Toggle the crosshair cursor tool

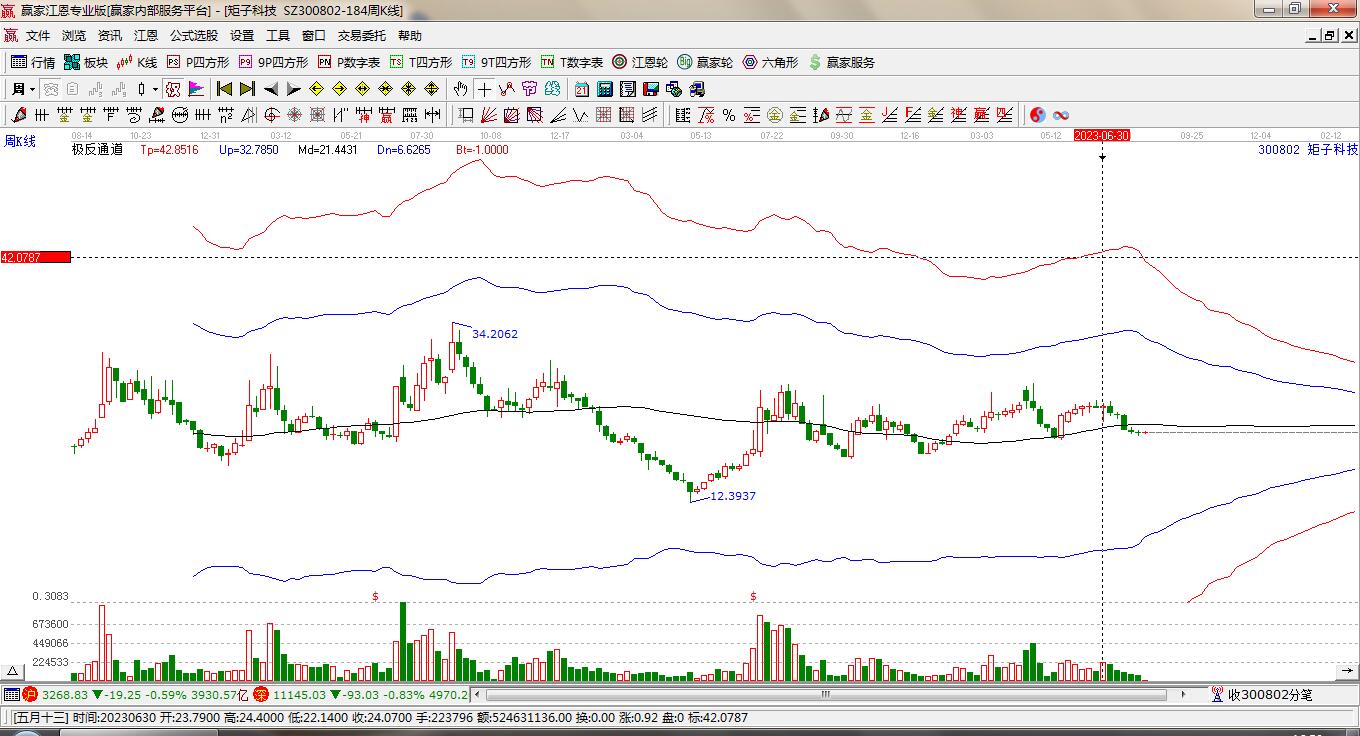click(484, 89)
